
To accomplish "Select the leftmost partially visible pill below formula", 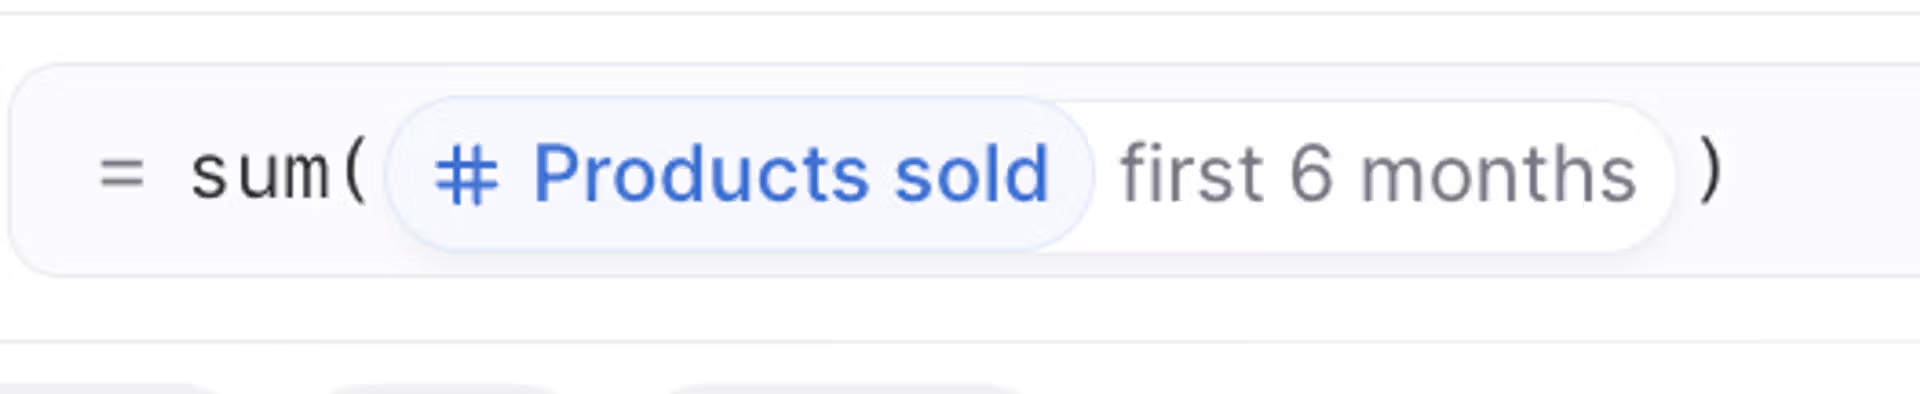I will click(x=105, y=389).
